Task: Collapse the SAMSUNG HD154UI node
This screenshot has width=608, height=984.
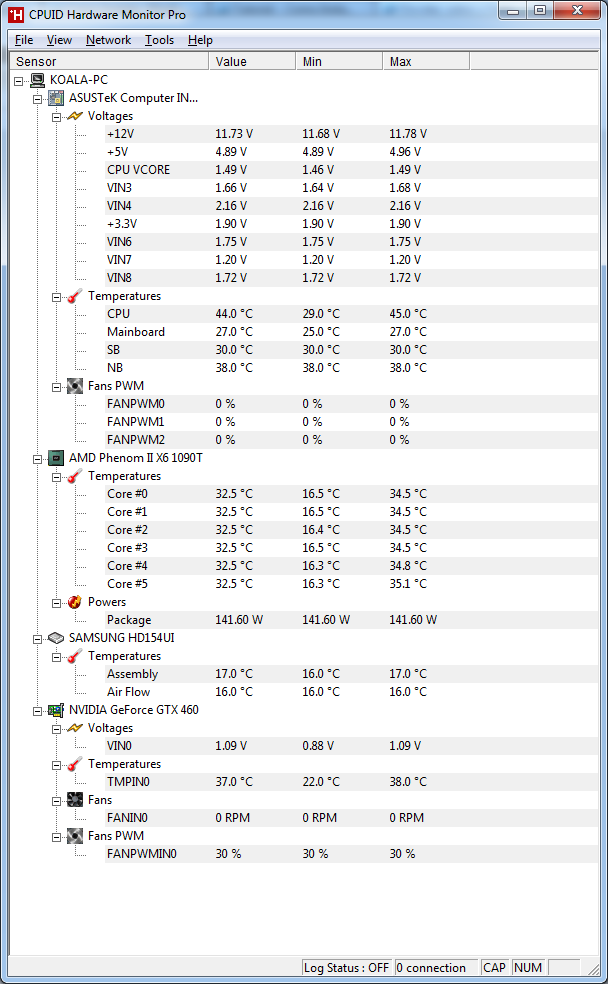Action: (x=38, y=639)
